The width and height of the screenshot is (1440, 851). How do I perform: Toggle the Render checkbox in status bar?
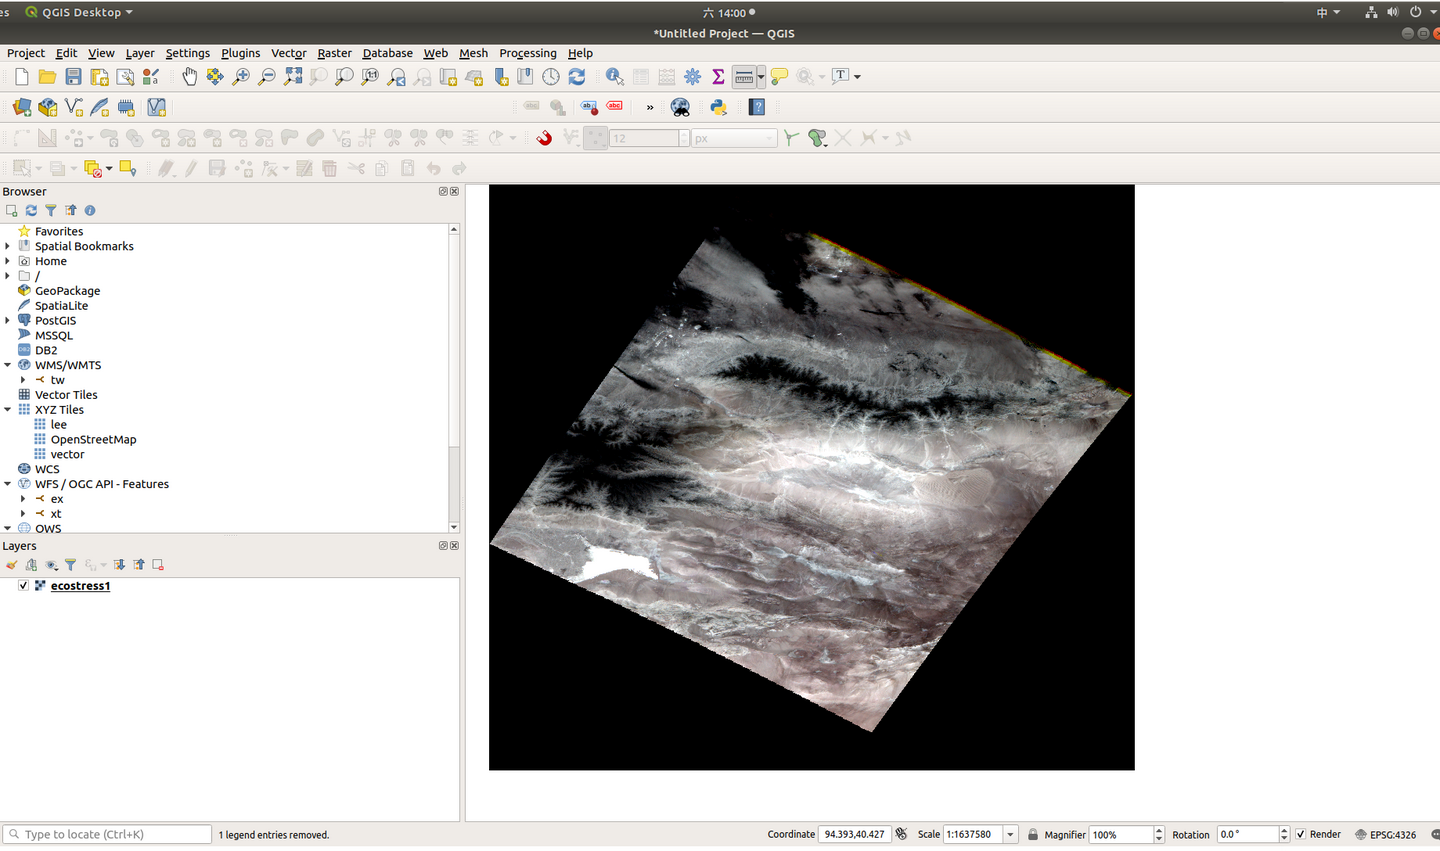1301,834
